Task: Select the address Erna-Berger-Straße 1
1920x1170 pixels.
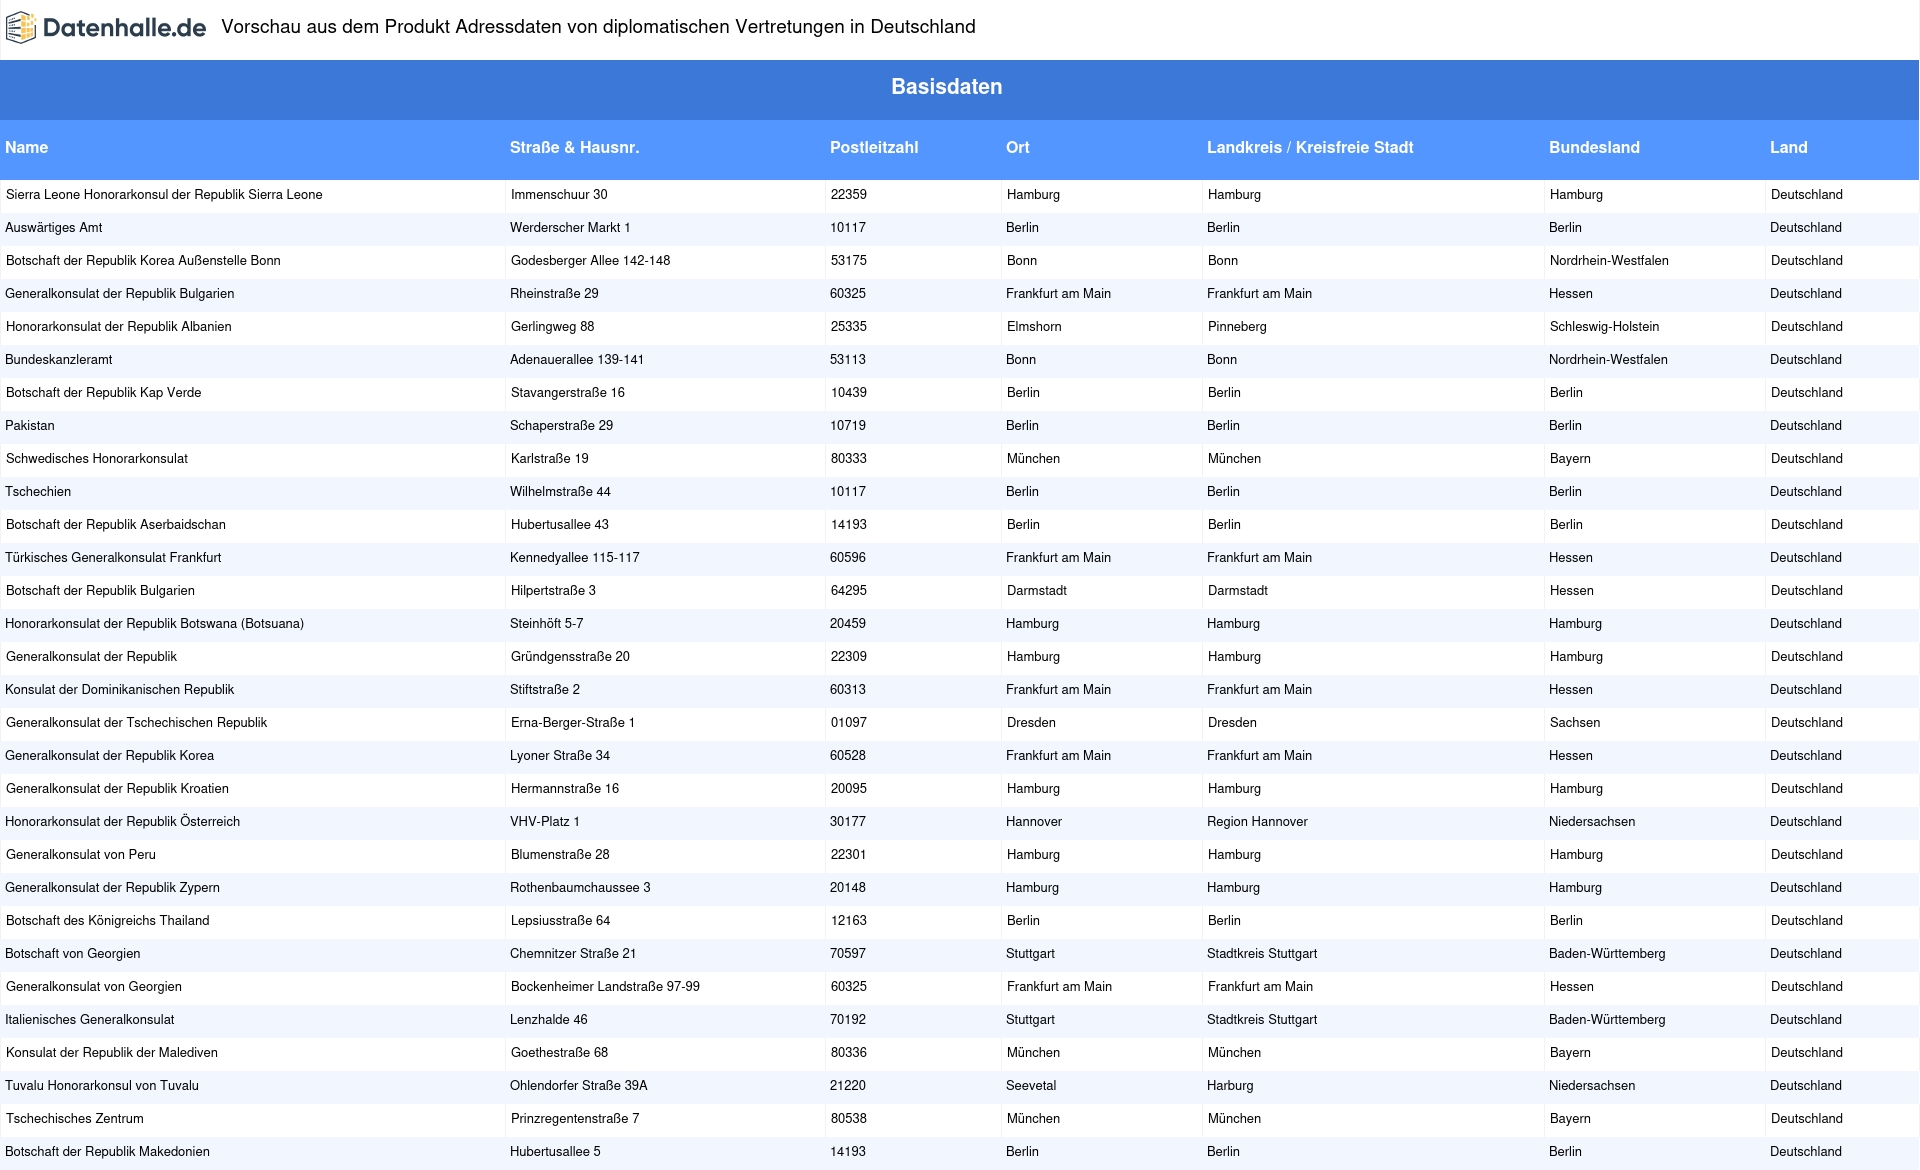Action: point(573,722)
